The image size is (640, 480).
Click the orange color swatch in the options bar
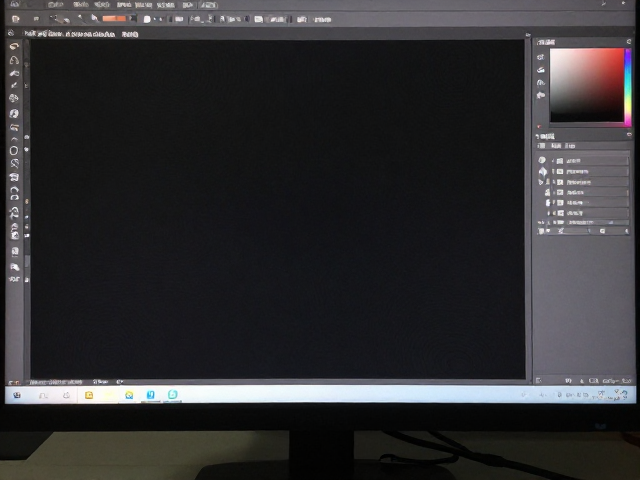[114, 18]
